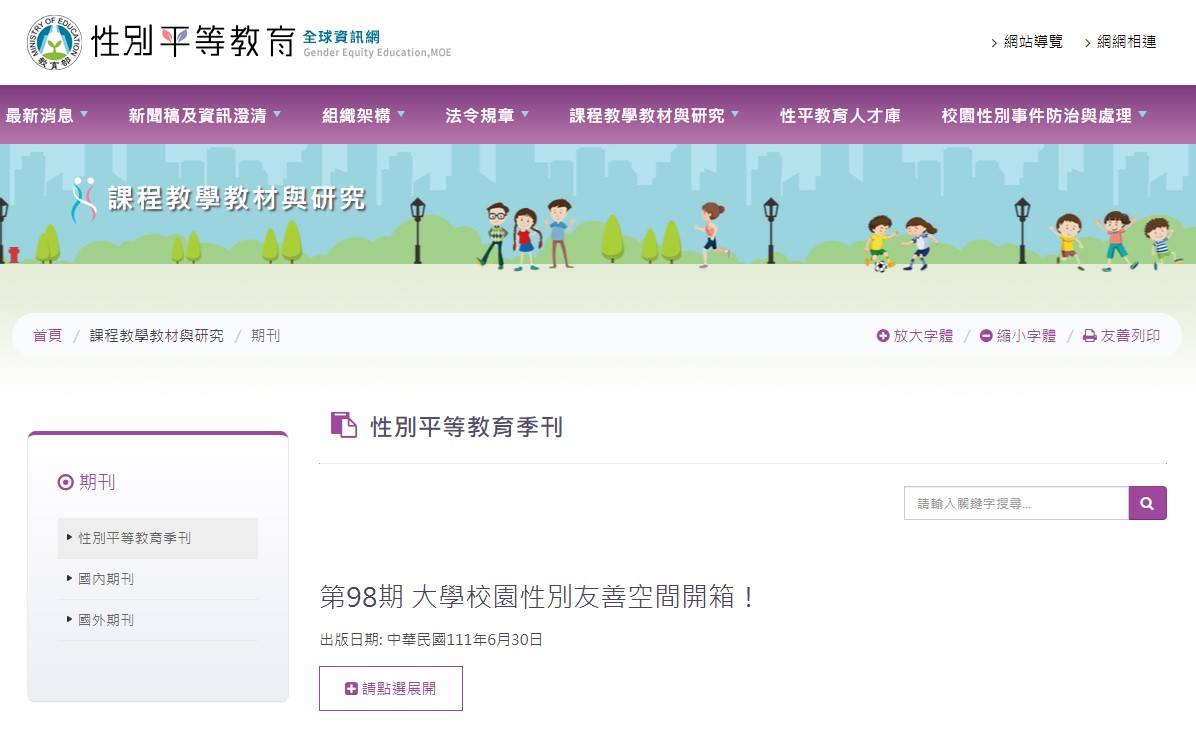The height and width of the screenshot is (743, 1196).
Task: Open the 網網相連 link in header
Action: (1126, 42)
